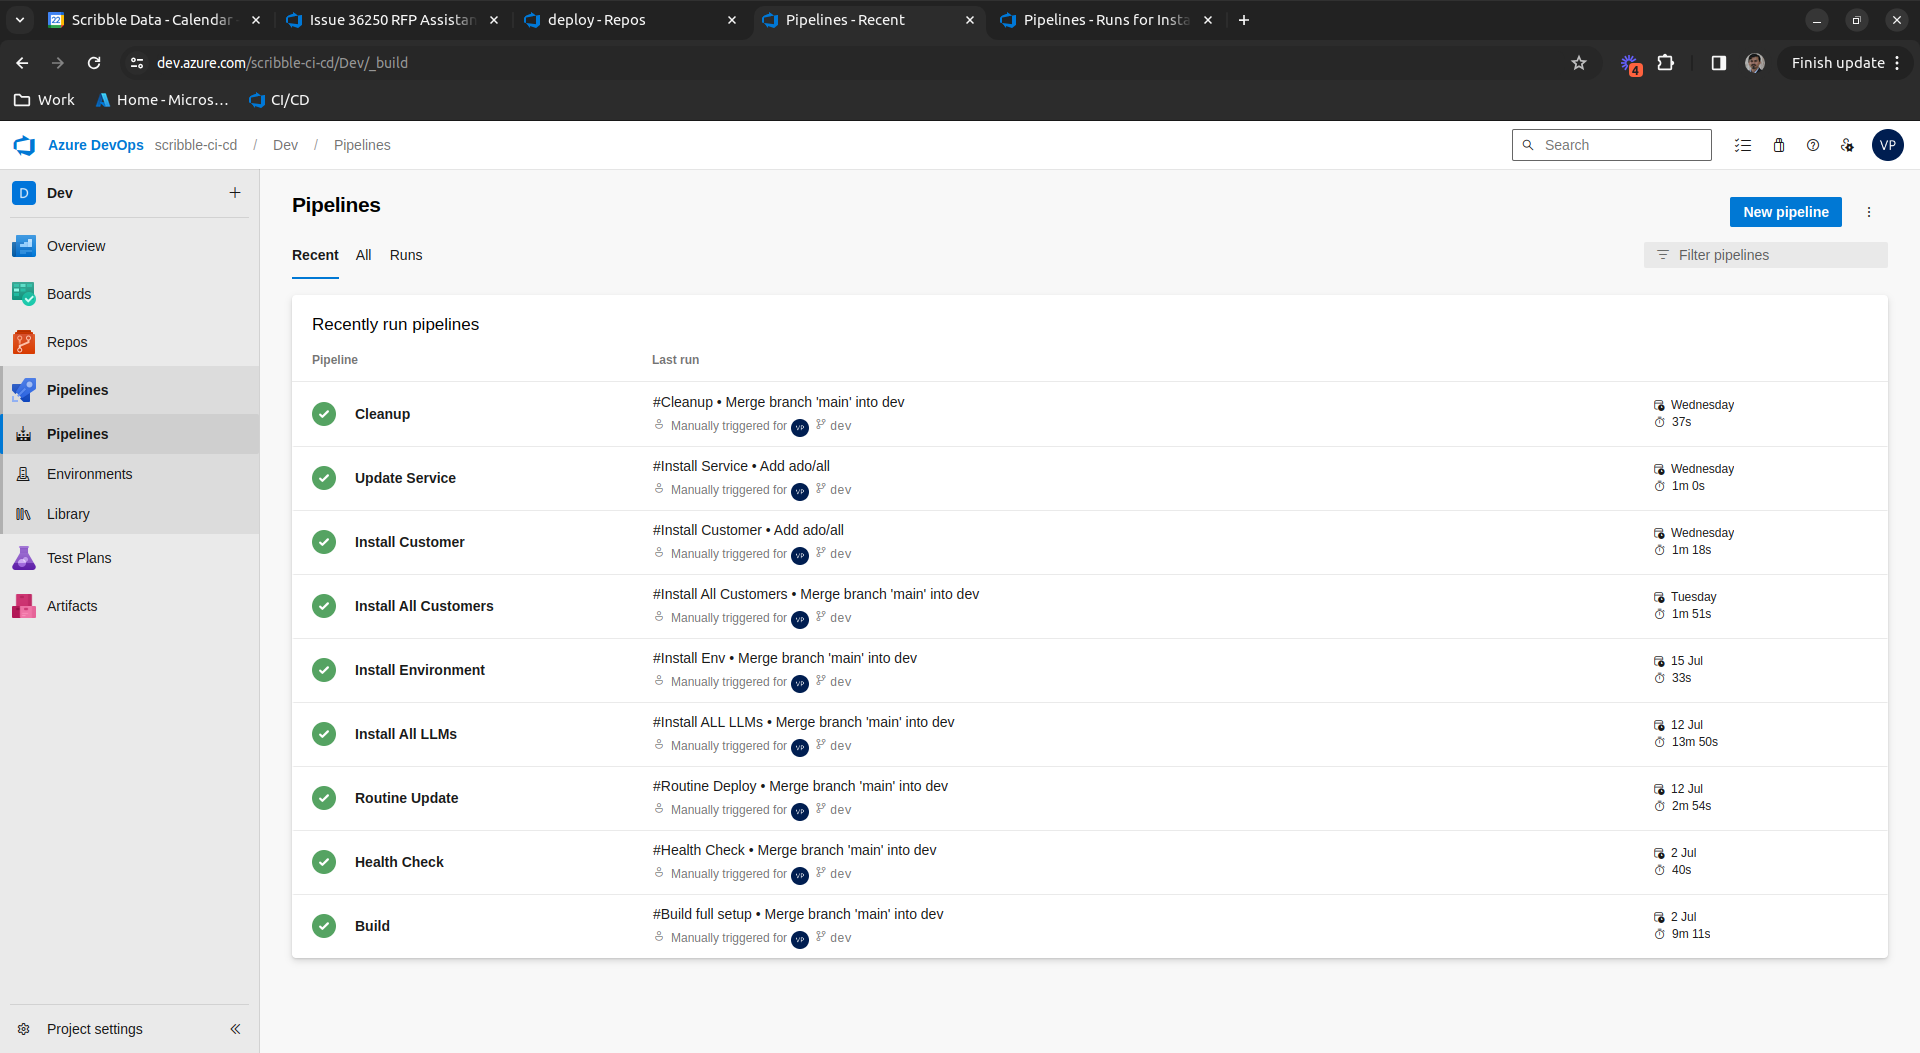Switch to deploy - Repos browser tab

pyautogui.click(x=630, y=20)
